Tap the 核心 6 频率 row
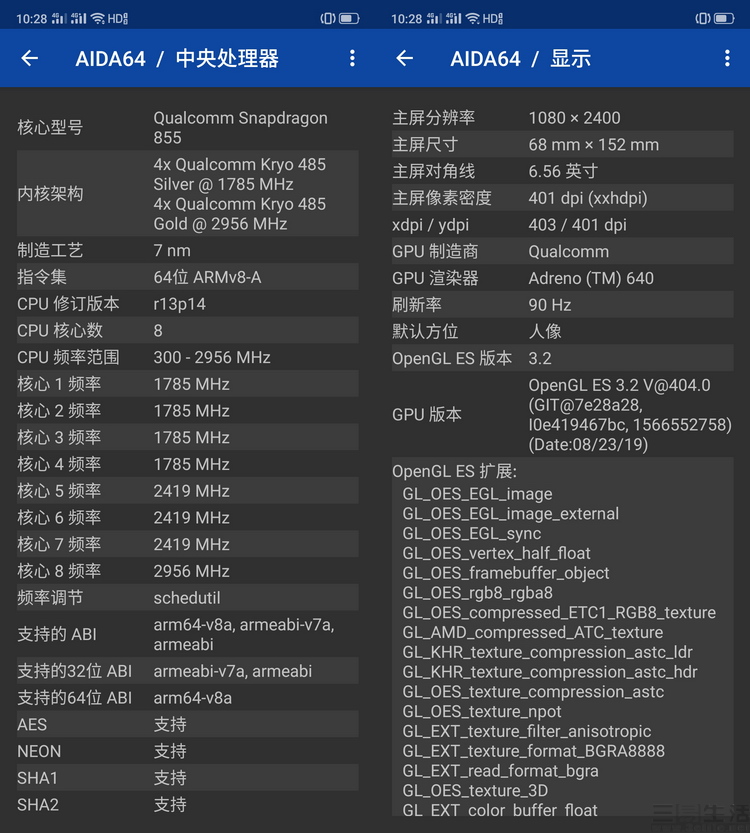 [x=188, y=517]
